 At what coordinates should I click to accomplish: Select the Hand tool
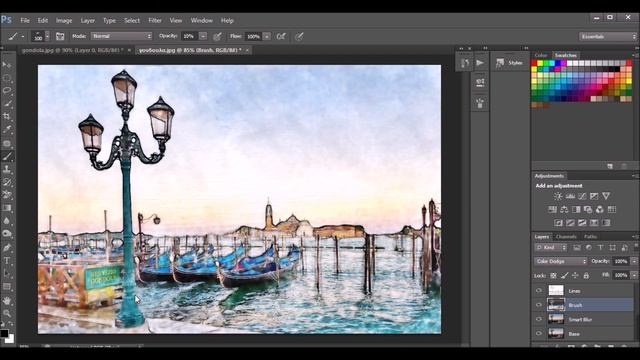click(7, 301)
